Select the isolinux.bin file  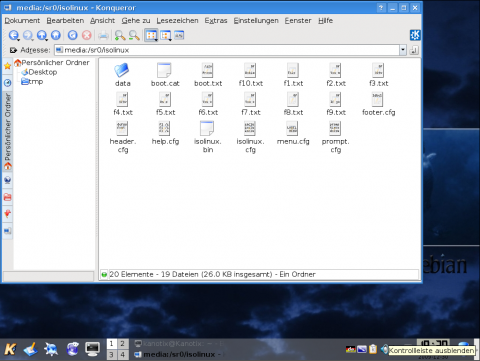point(208,137)
